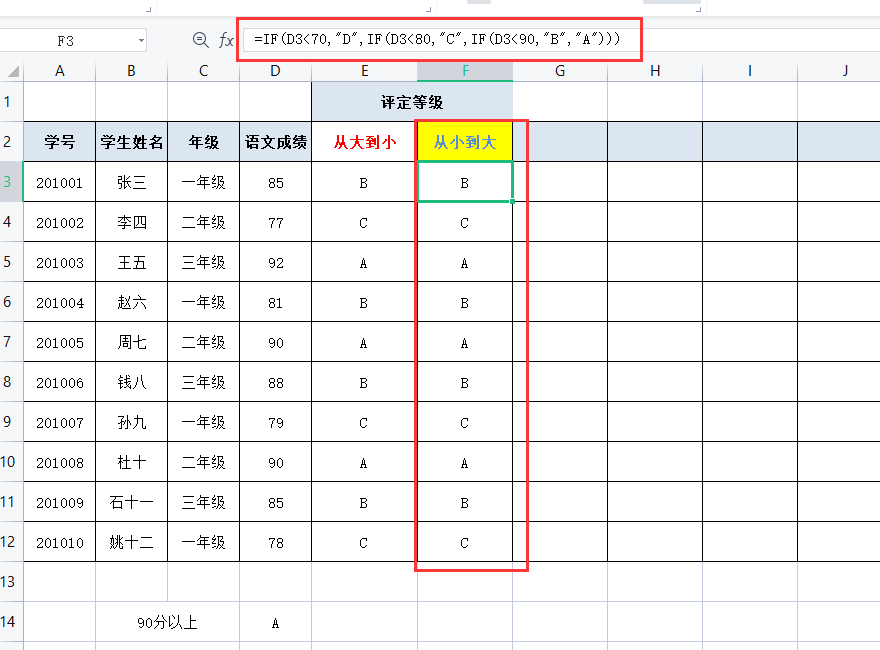
Task: Click the name cell 赵六
Action: pyautogui.click(x=131, y=302)
